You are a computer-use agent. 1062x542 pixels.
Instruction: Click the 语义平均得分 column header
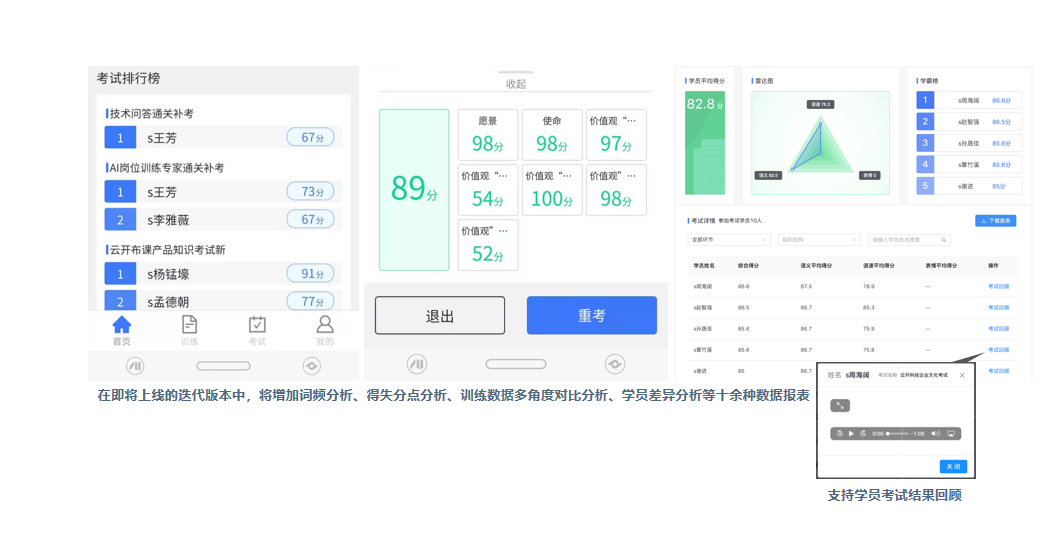click(x=816, y=266)
